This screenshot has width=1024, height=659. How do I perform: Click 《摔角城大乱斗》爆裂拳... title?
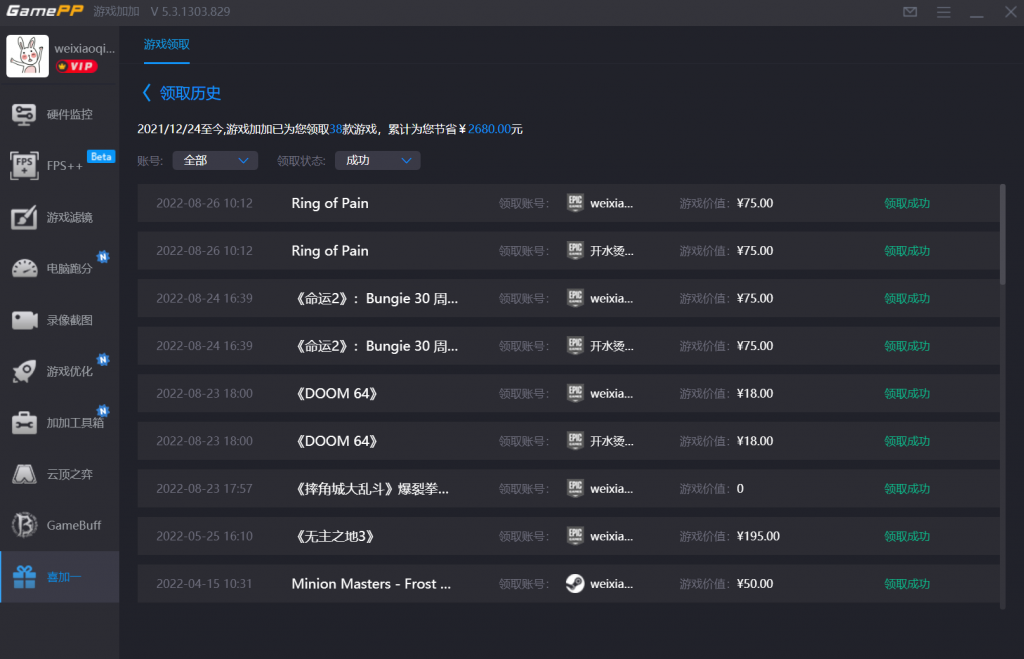pyautogui.click(x=370, y=489)
